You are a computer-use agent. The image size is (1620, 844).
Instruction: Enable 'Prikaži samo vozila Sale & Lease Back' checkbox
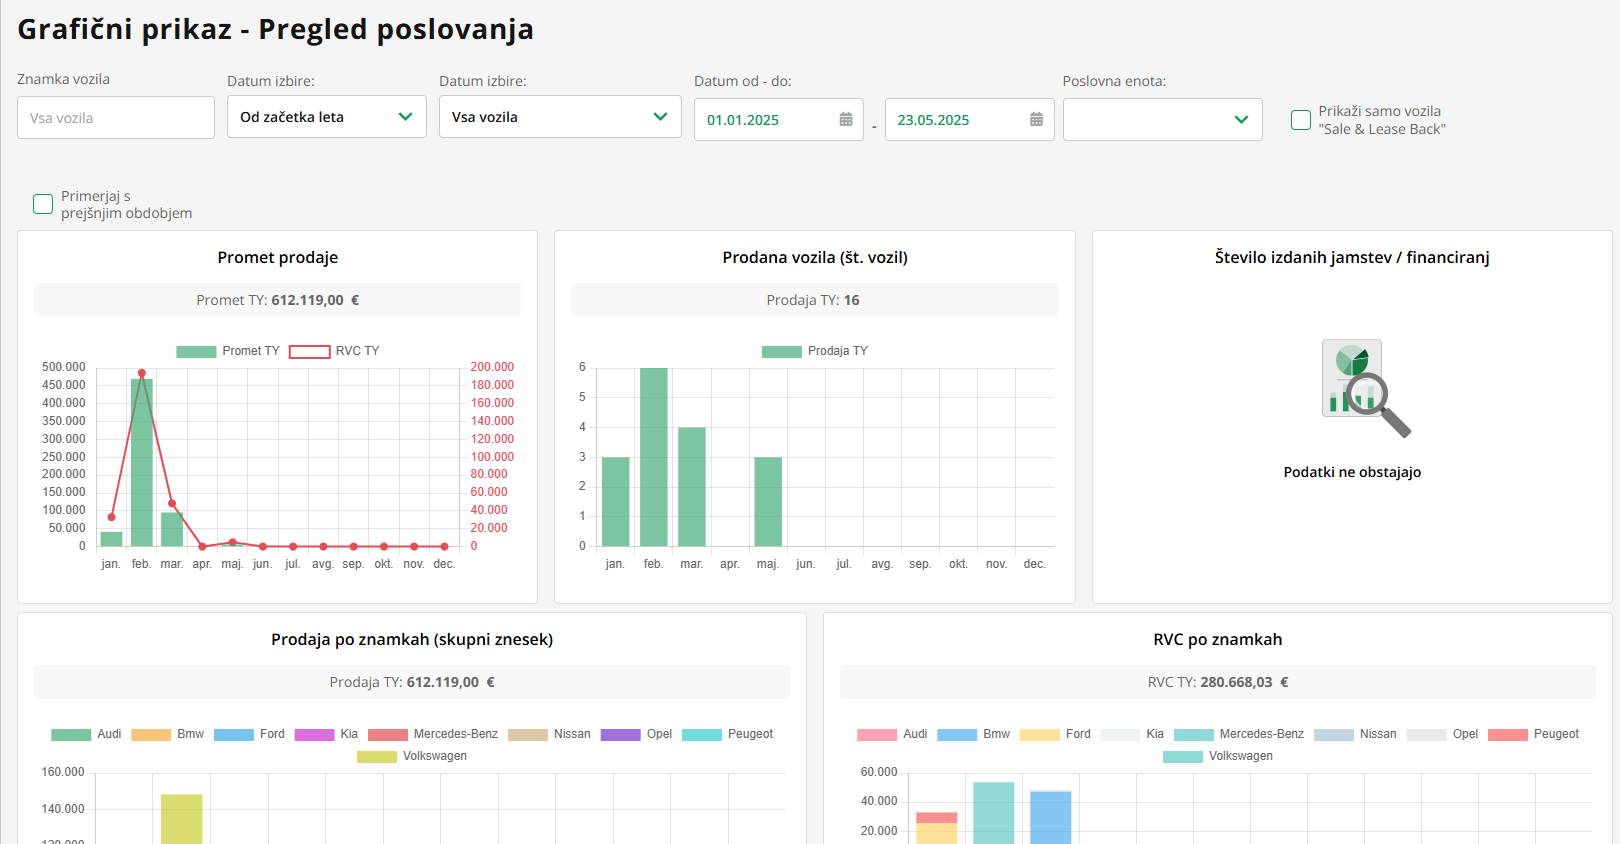(1301, 120)
